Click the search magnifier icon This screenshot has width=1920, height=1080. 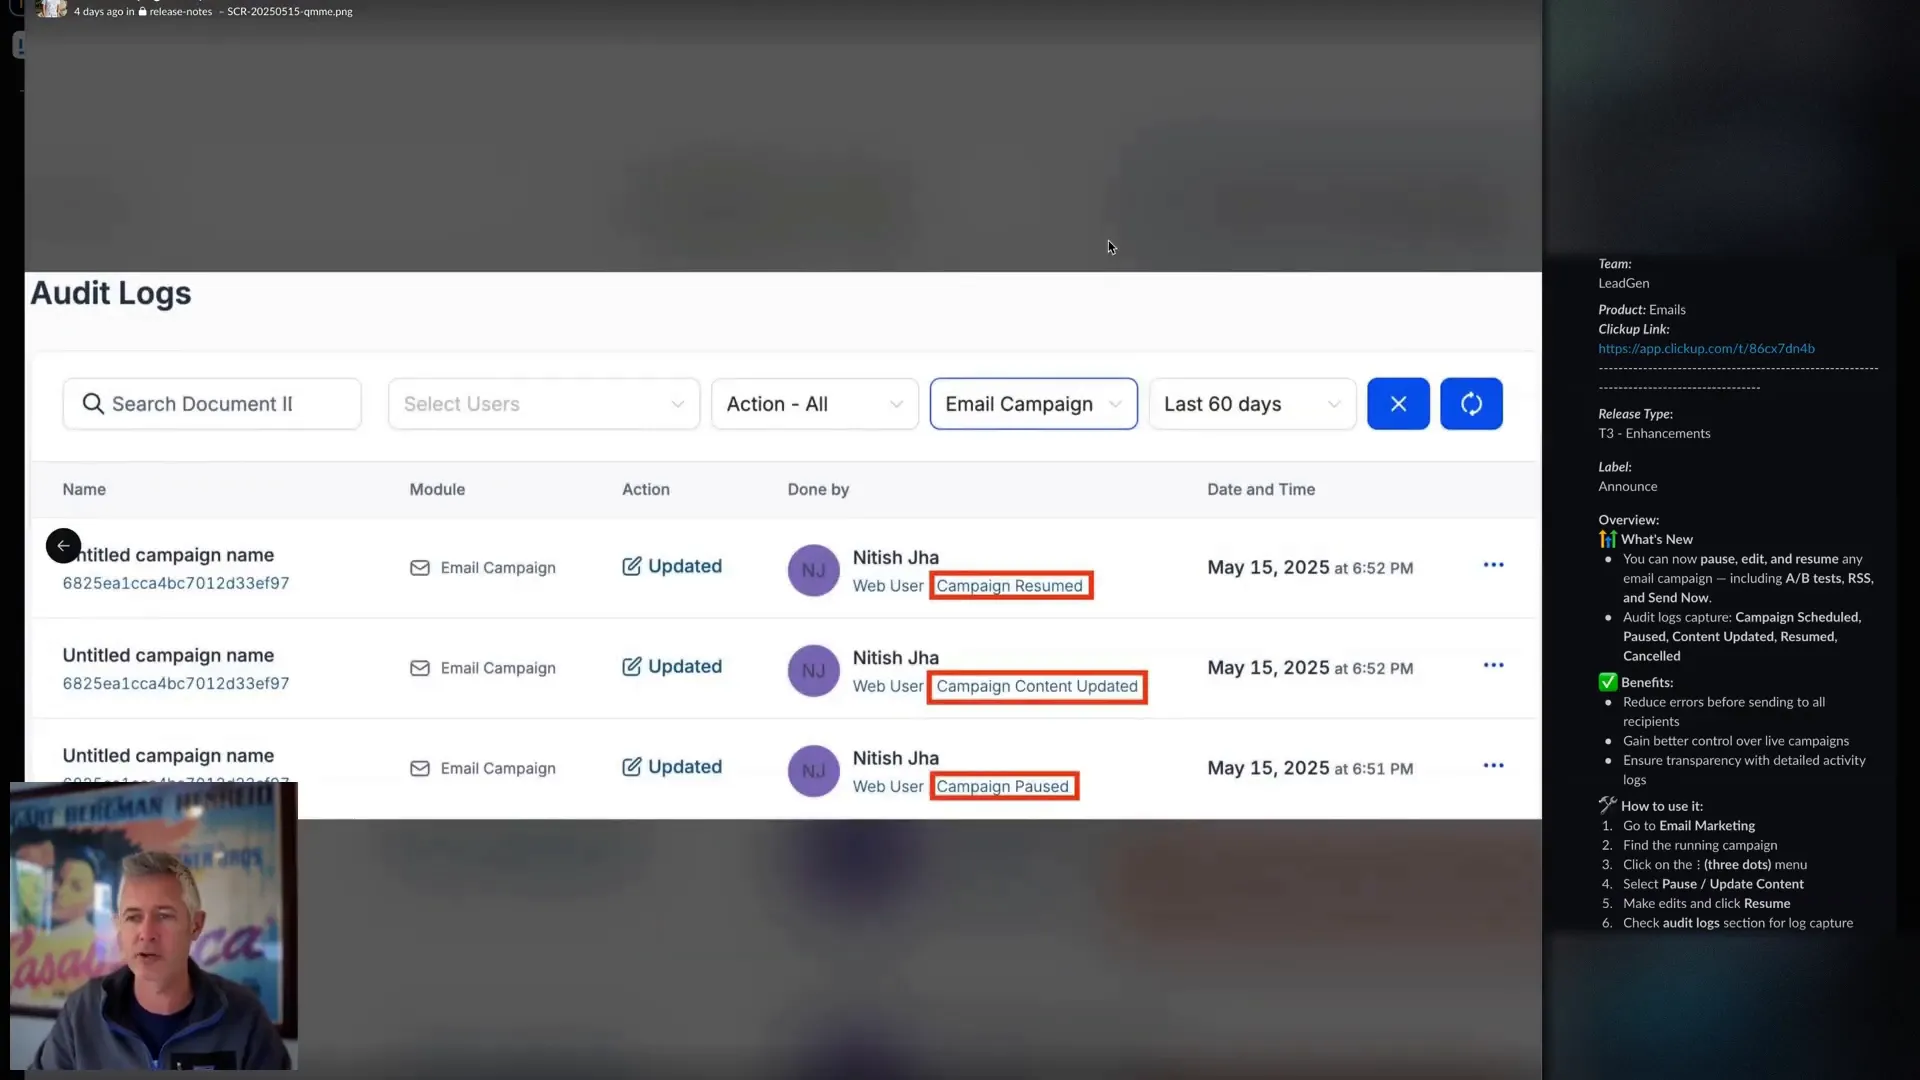[93, 404]
